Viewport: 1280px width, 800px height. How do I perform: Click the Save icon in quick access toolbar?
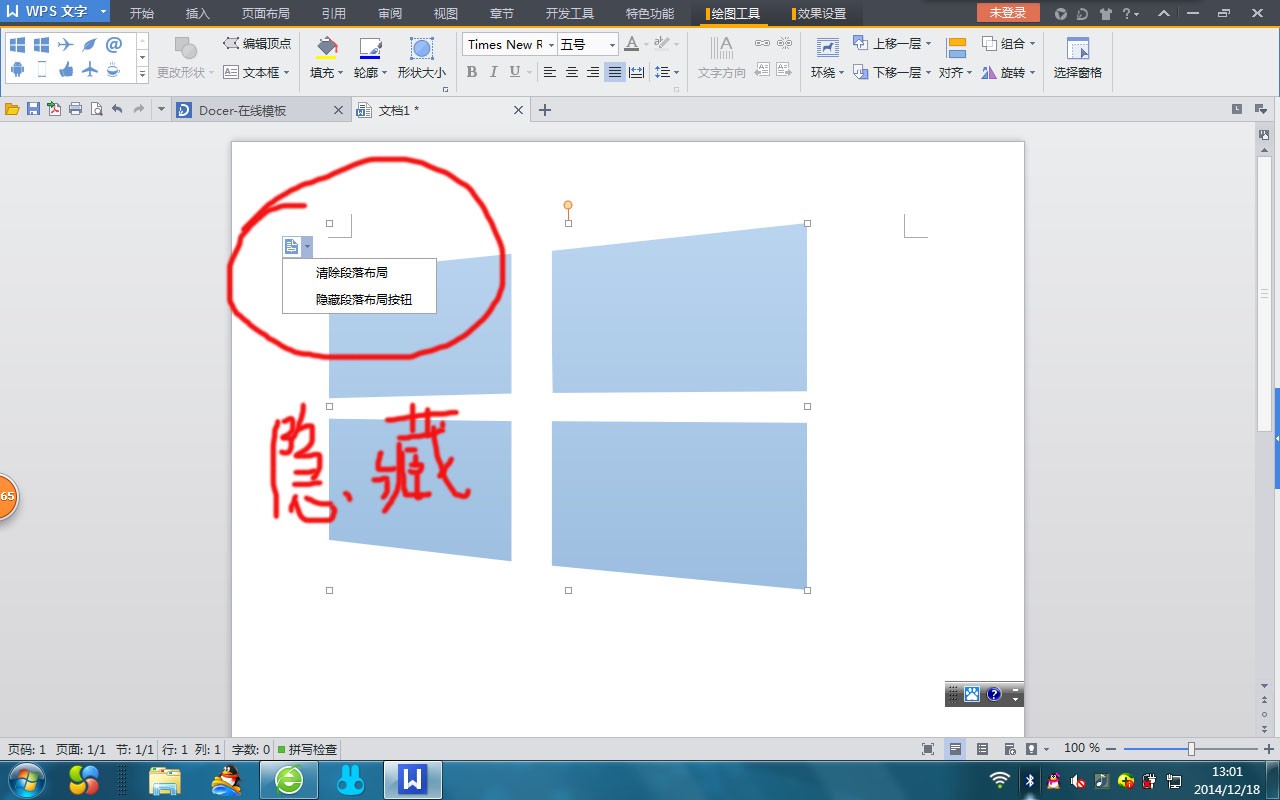(x=33, y=110)
